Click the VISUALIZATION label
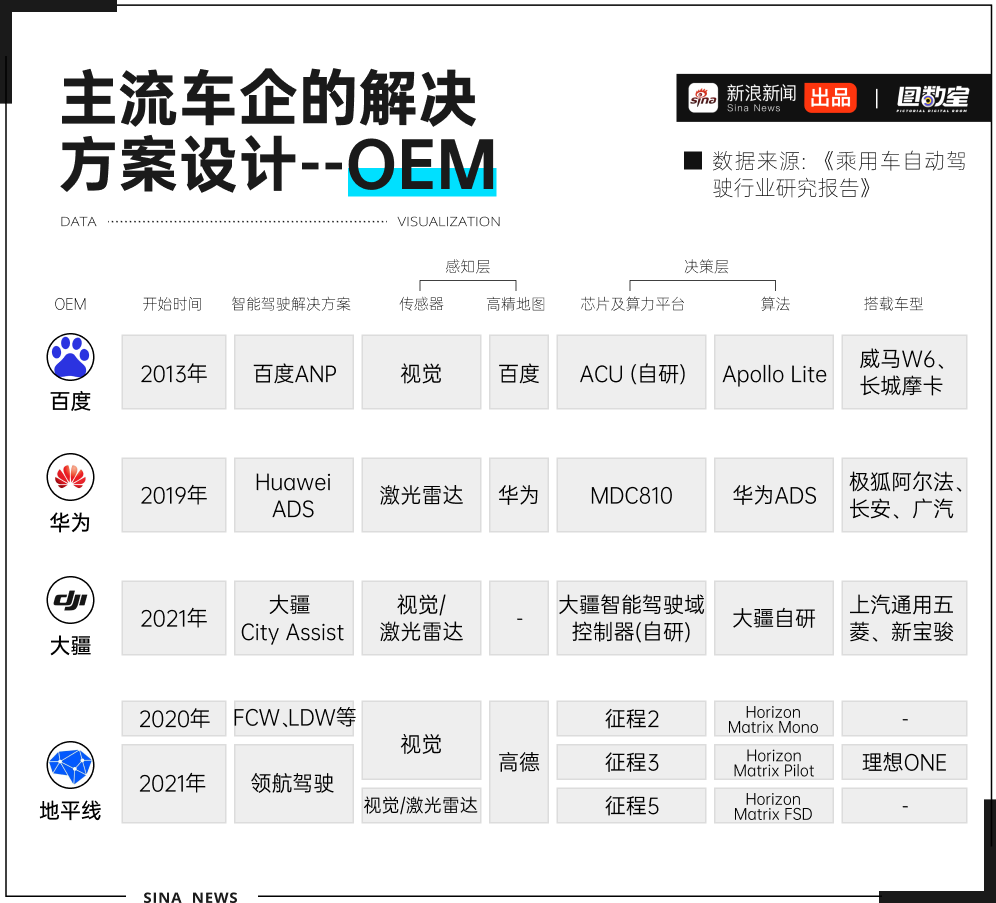This screenshot has width=996, height=903. [448, 222]
